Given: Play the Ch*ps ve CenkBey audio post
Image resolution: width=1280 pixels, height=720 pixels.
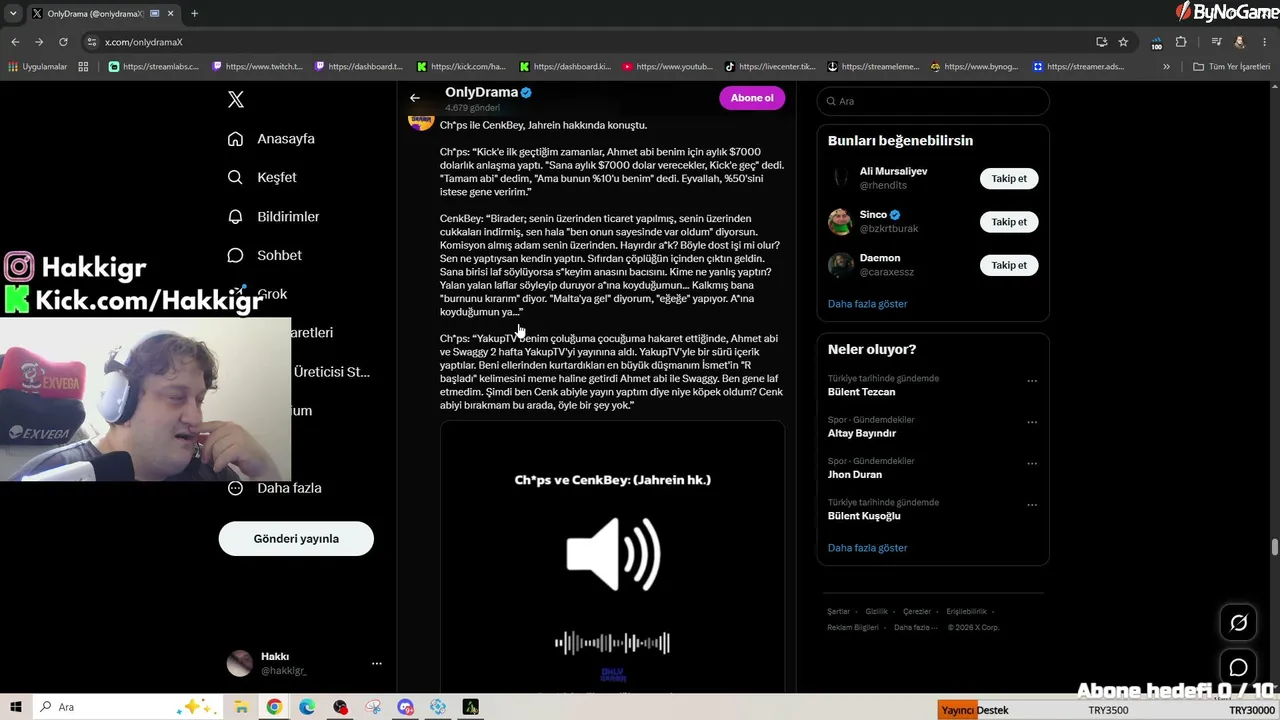Looking at the screenshot, I should 612,557.
